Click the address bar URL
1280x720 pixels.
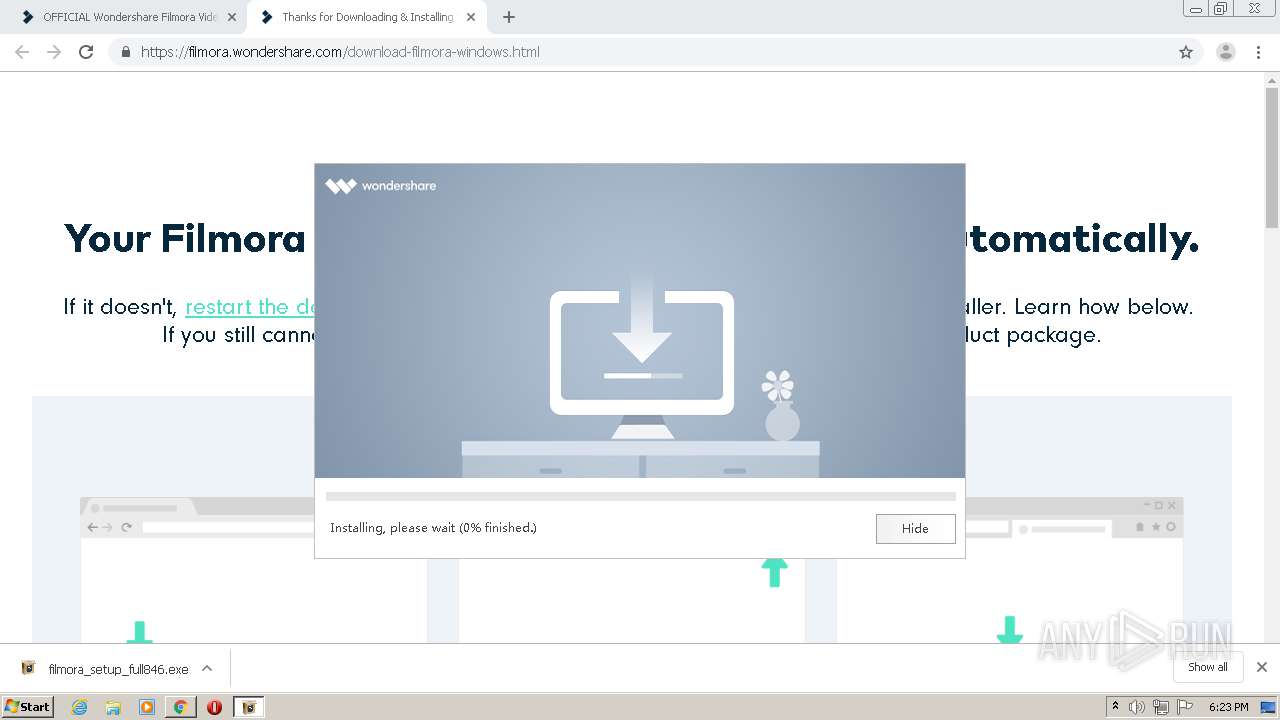tap(340, 52)
